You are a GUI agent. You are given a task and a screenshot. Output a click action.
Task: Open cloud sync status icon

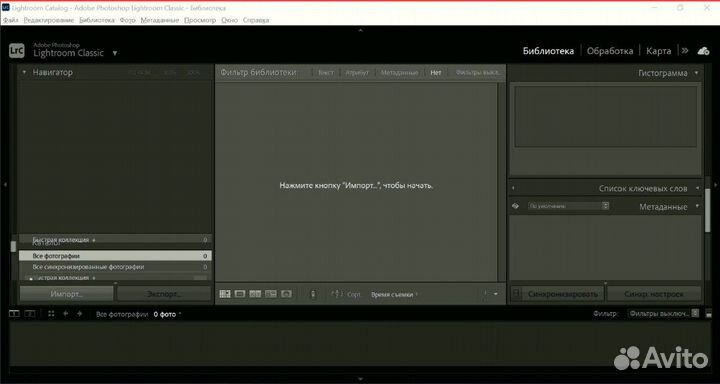[703, 51]
